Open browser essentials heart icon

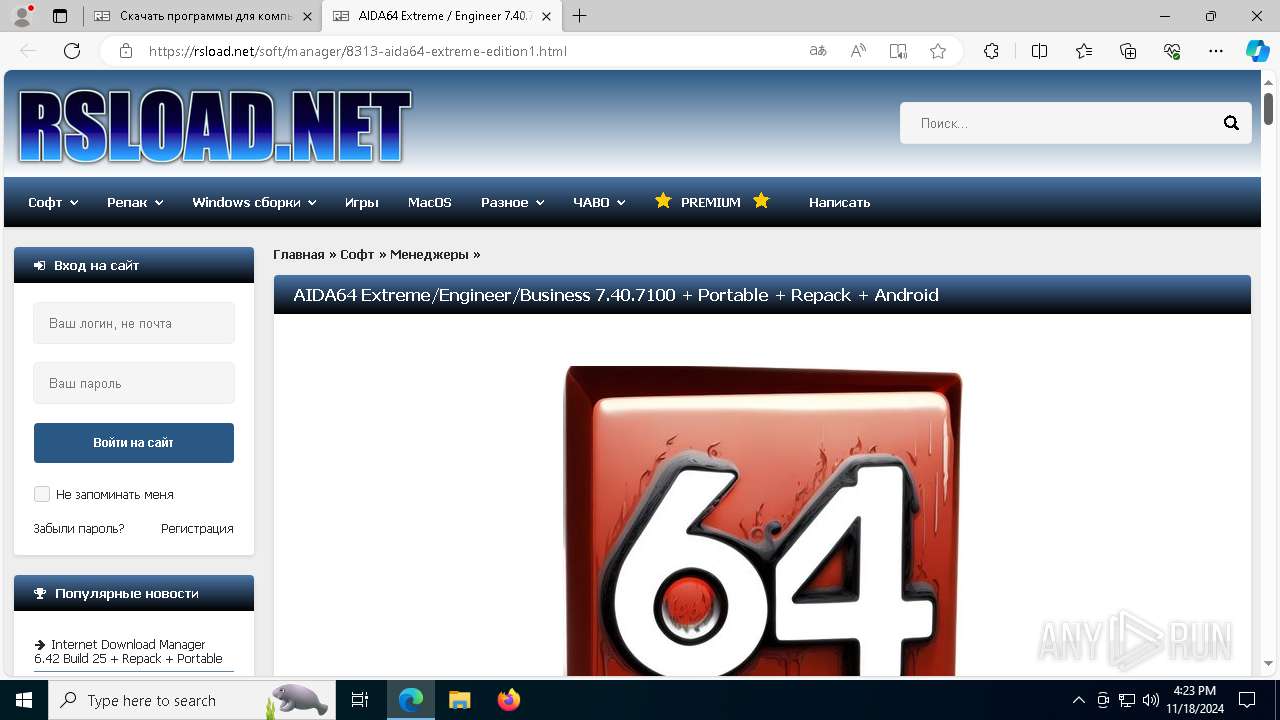pos(1172,51)
